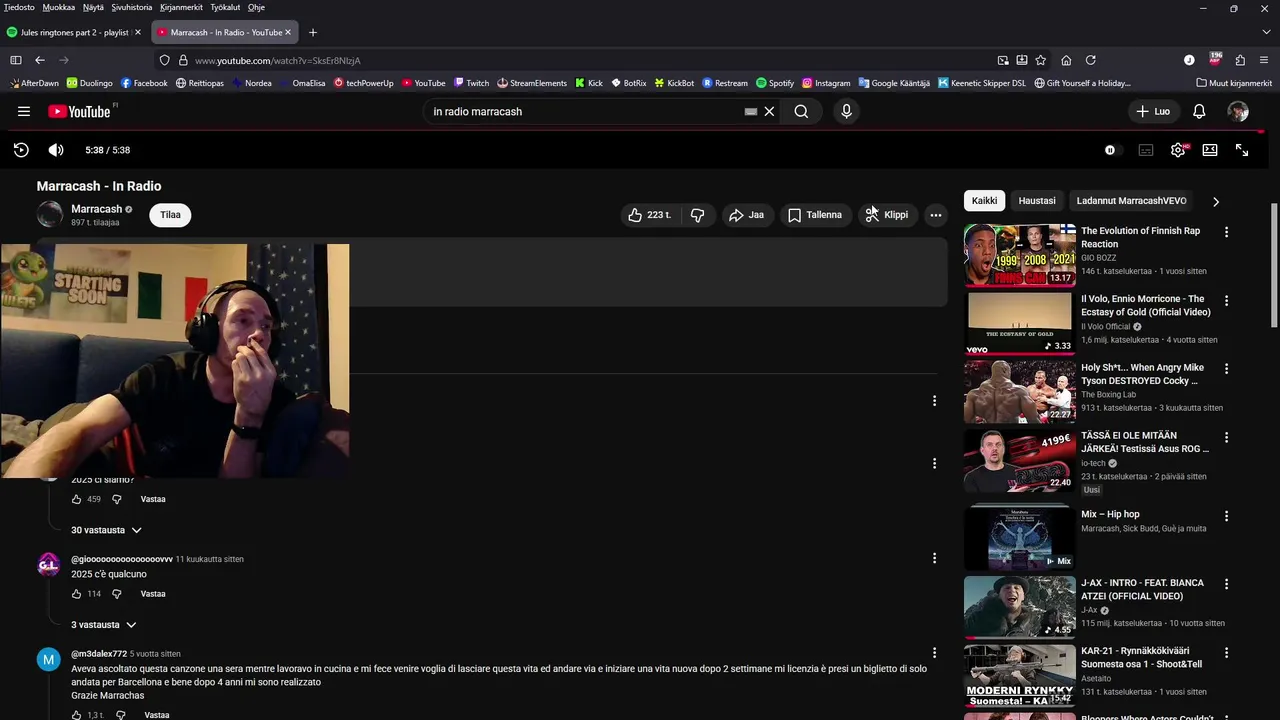Image resolution: width=1280 pixels, height=720 pixels.
Task: Reload the page with the refresh icon
Action: (x=1091, y=60)
